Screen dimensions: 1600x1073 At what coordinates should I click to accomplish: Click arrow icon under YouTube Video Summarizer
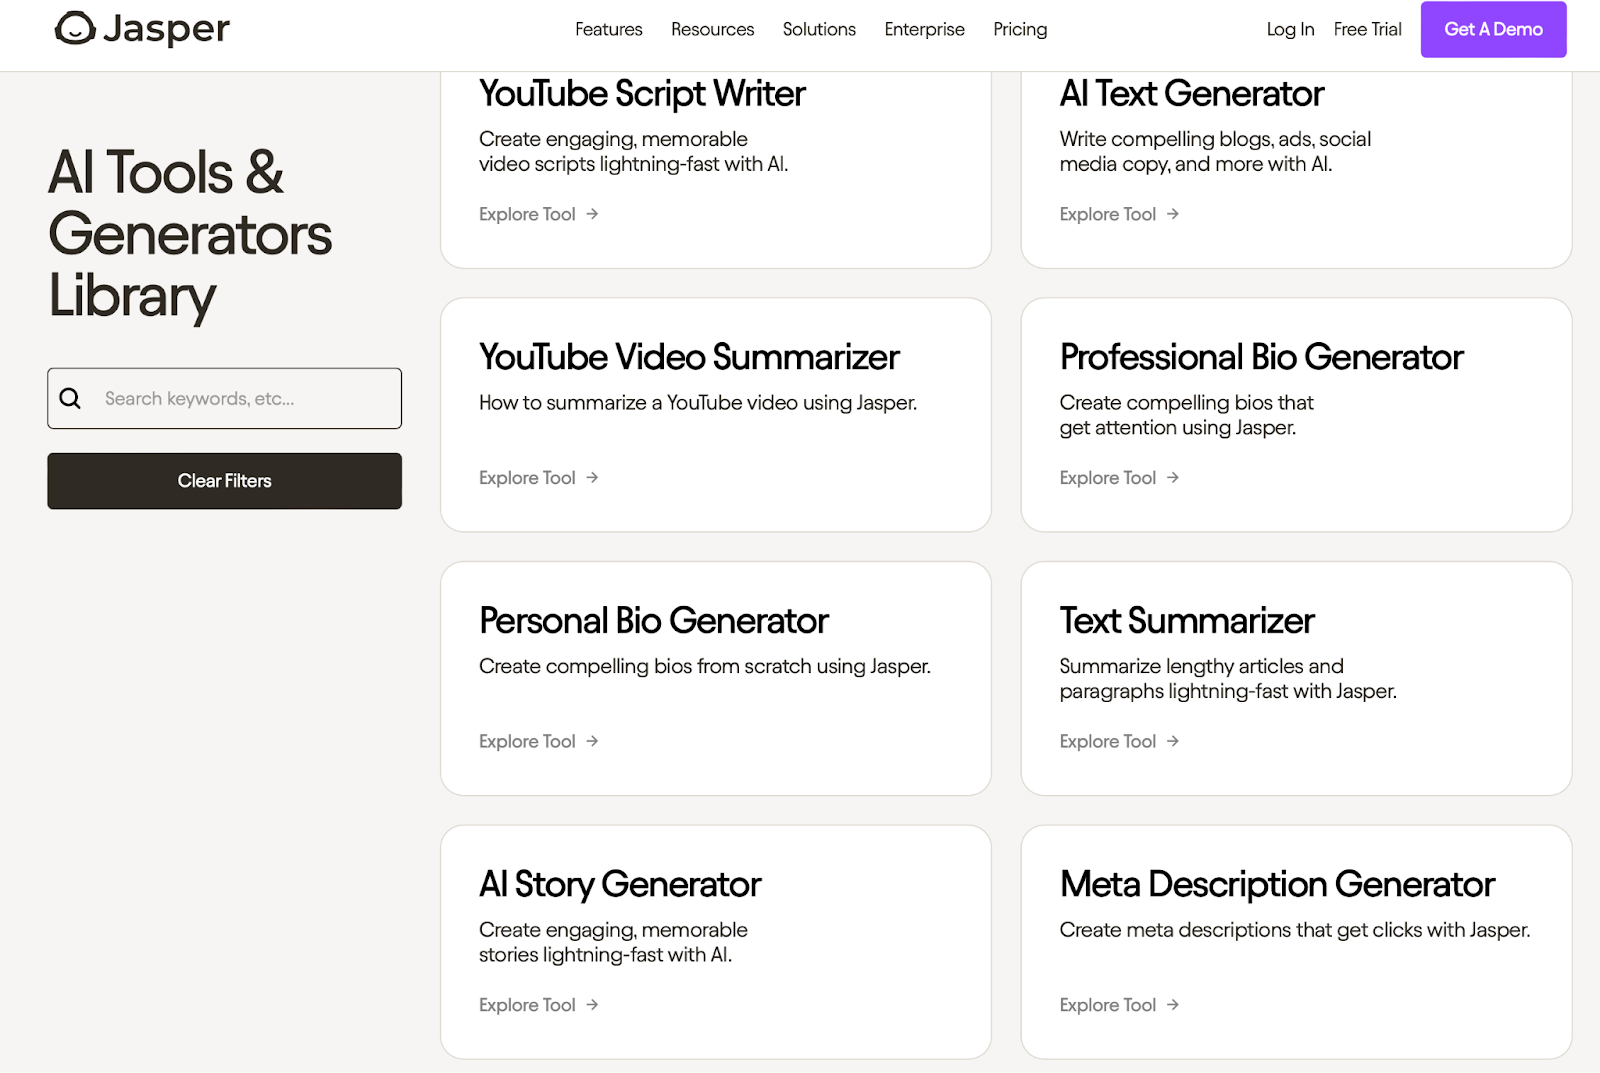coord(592,478)
